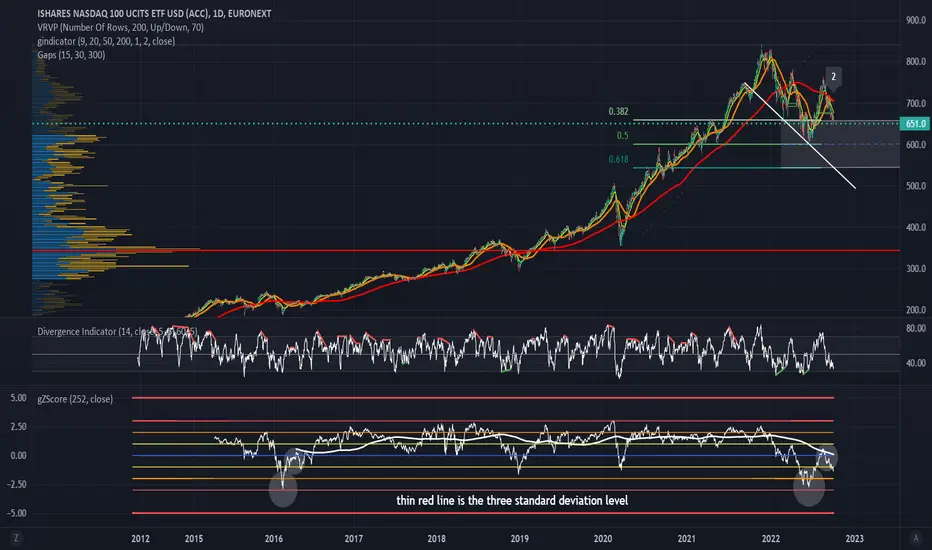Click the 700.0 price axis label
The width and height of the screenshot is (932, 550).
pos(916,103)
